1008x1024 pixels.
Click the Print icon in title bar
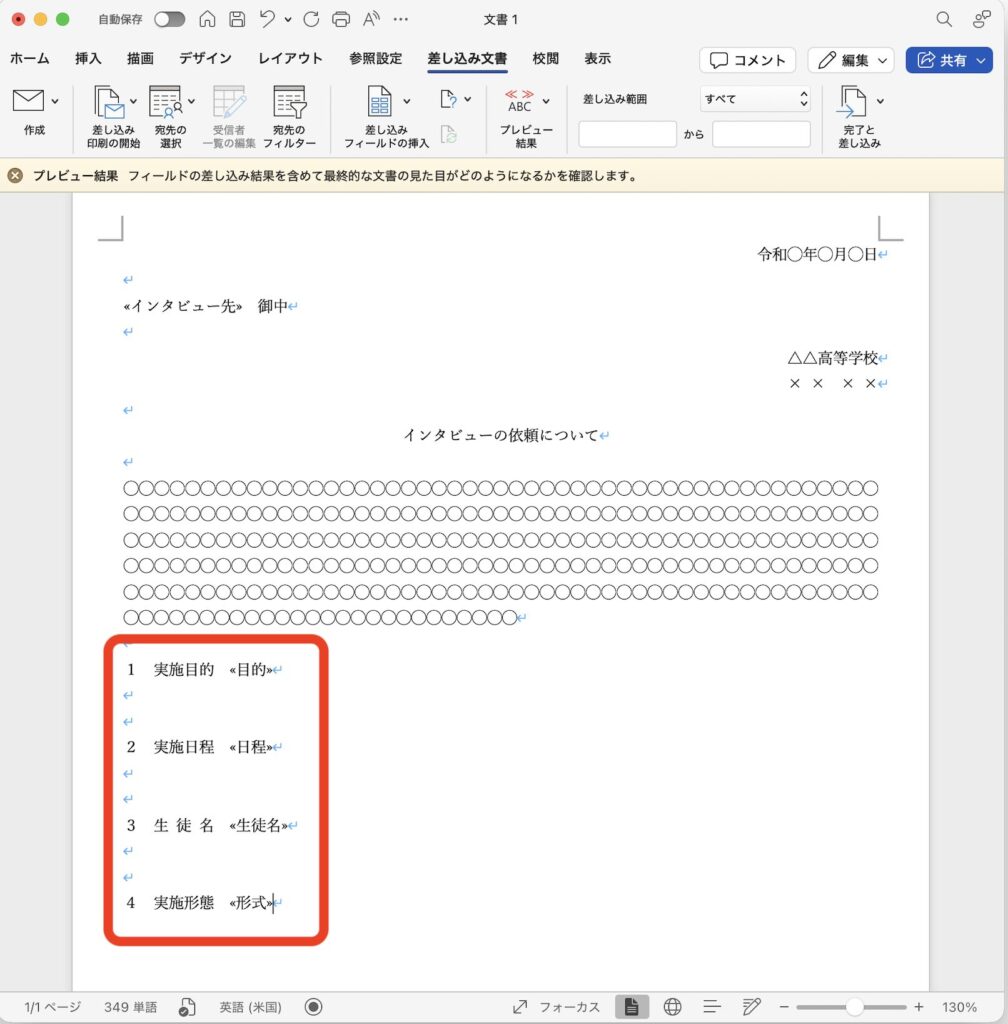341,19
